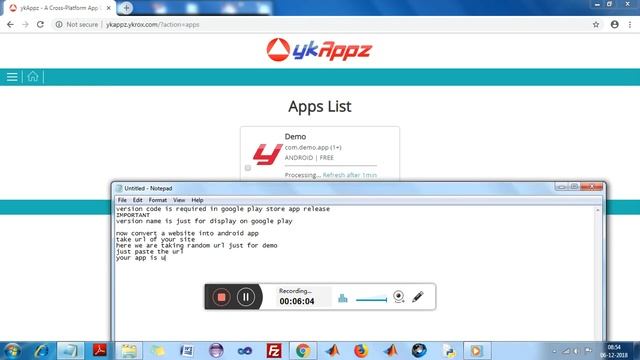The image size is (640, 360).
Task: Toggle webcam in the recorder toolbar
Action: 399,297
